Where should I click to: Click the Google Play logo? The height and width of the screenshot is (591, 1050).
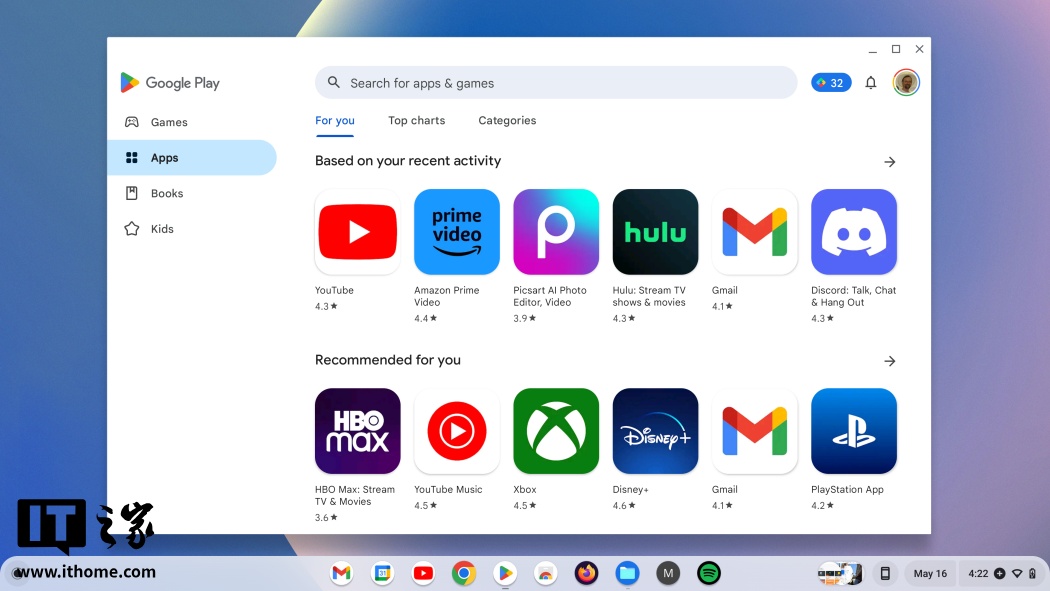pyautogui.click(x=170, y=82)
